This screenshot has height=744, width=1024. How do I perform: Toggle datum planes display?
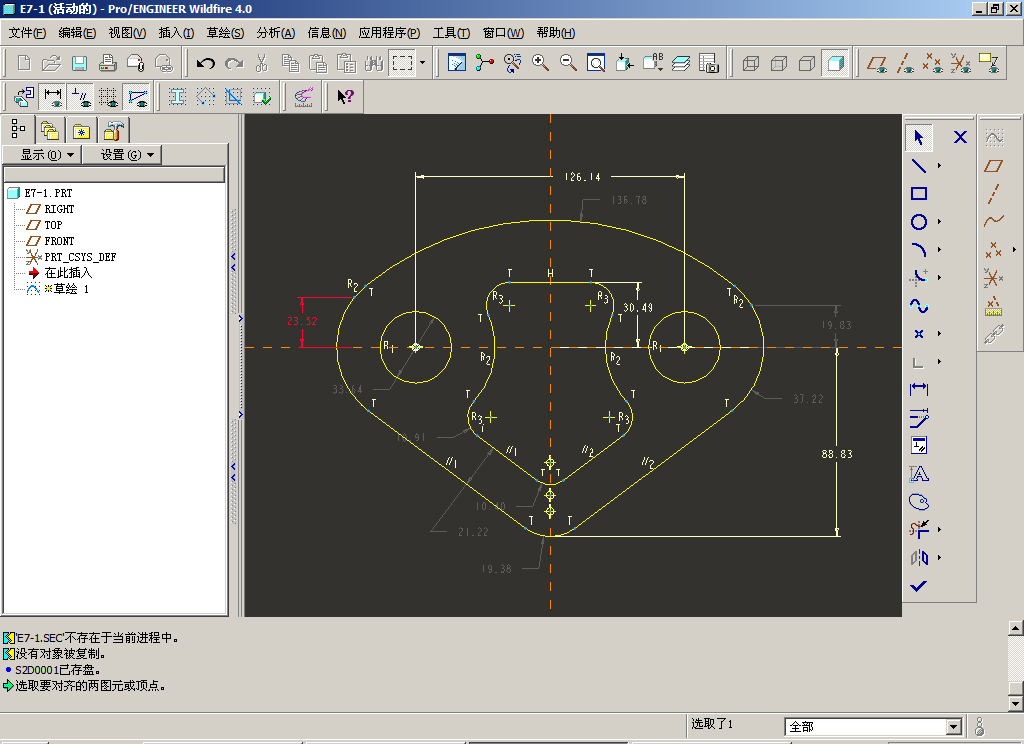pos(876,63)
